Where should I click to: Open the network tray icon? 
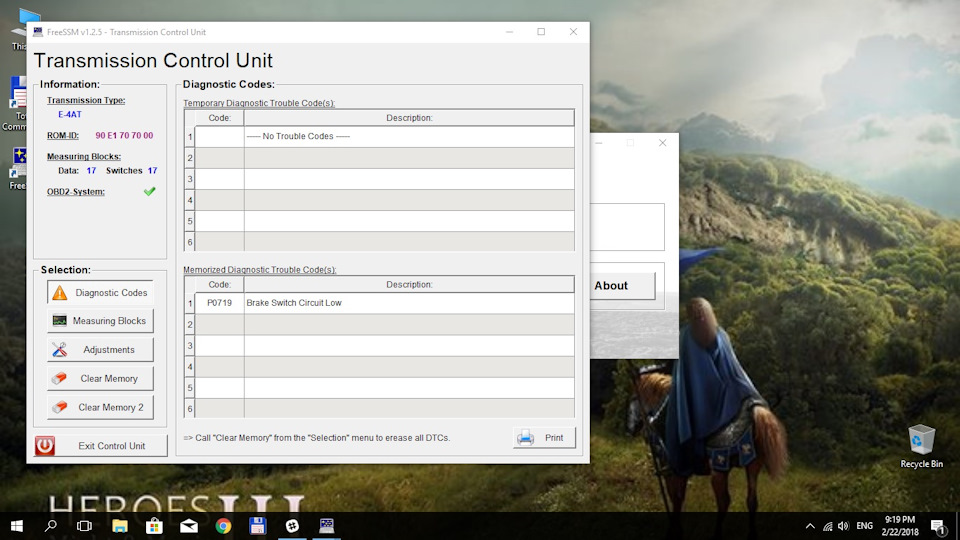[x=828, y=526]
